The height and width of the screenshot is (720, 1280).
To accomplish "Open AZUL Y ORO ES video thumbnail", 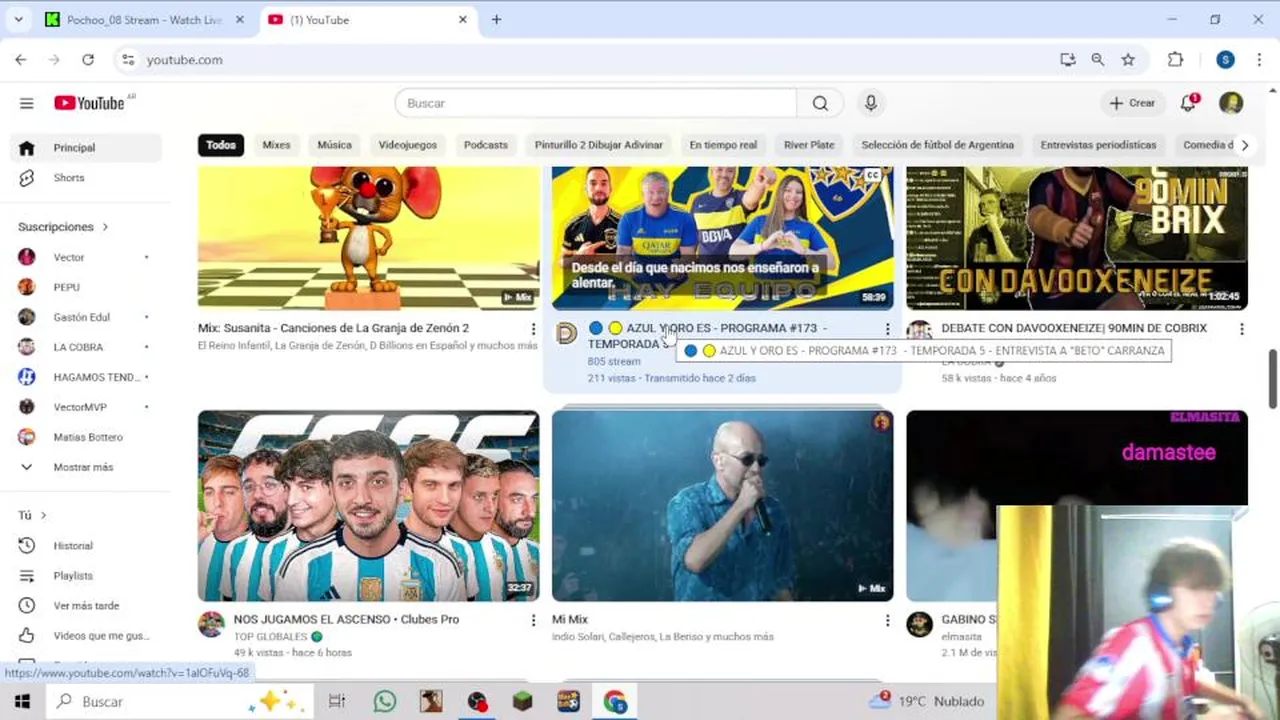I will tap(722, 238).
